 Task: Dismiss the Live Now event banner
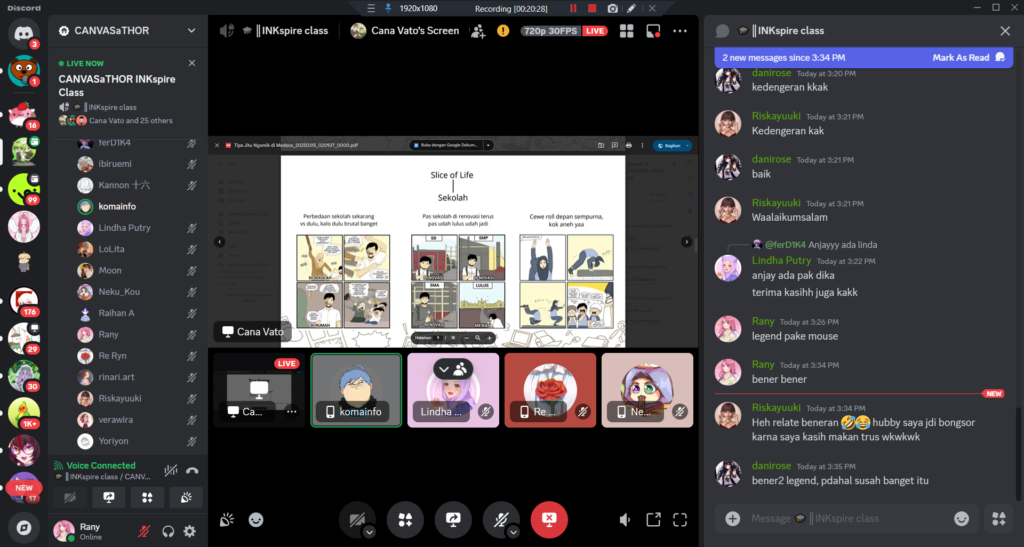(x=192, y=63)
